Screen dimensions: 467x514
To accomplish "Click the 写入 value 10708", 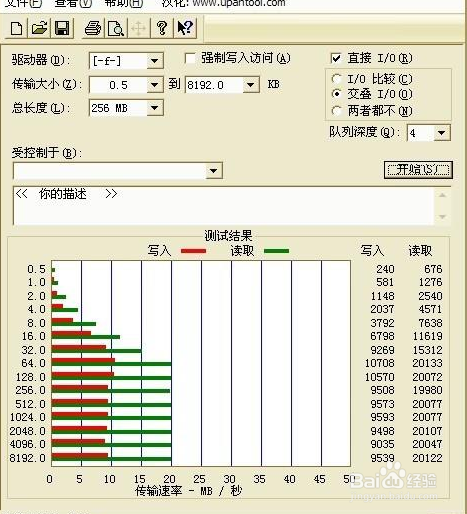I will point(380,363).
